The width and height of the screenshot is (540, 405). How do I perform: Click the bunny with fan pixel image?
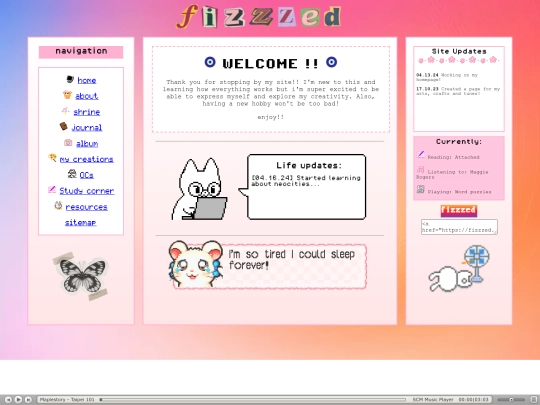[x=459, y=269]
